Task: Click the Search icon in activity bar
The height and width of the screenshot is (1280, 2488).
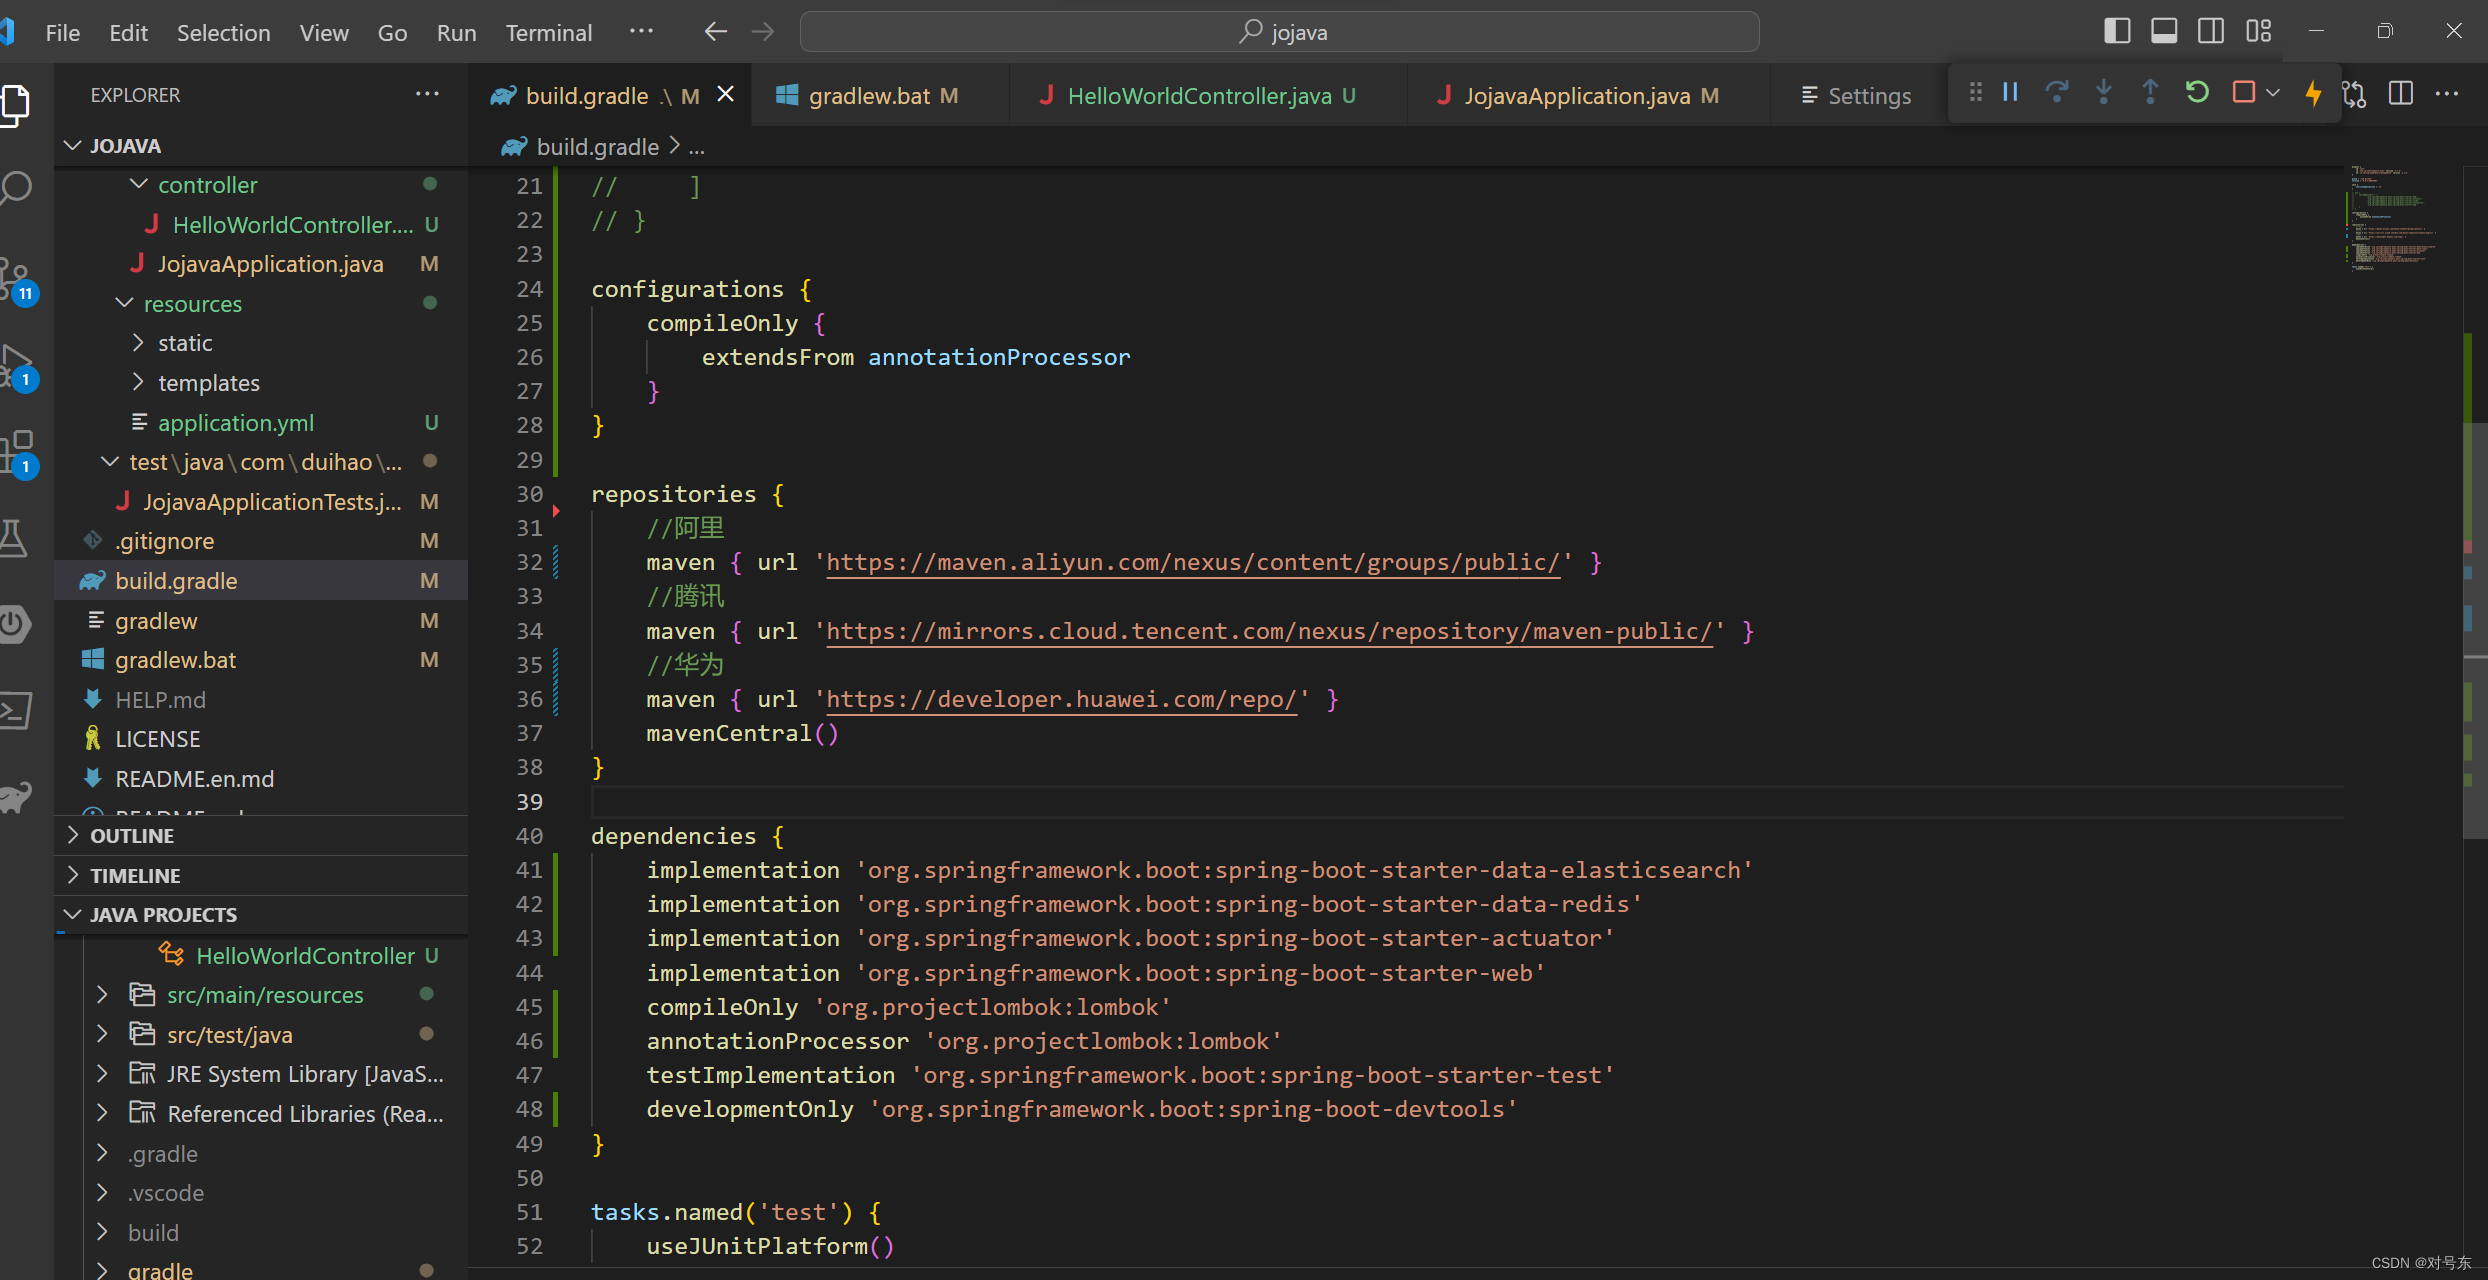Action: [x=21, y=184]
